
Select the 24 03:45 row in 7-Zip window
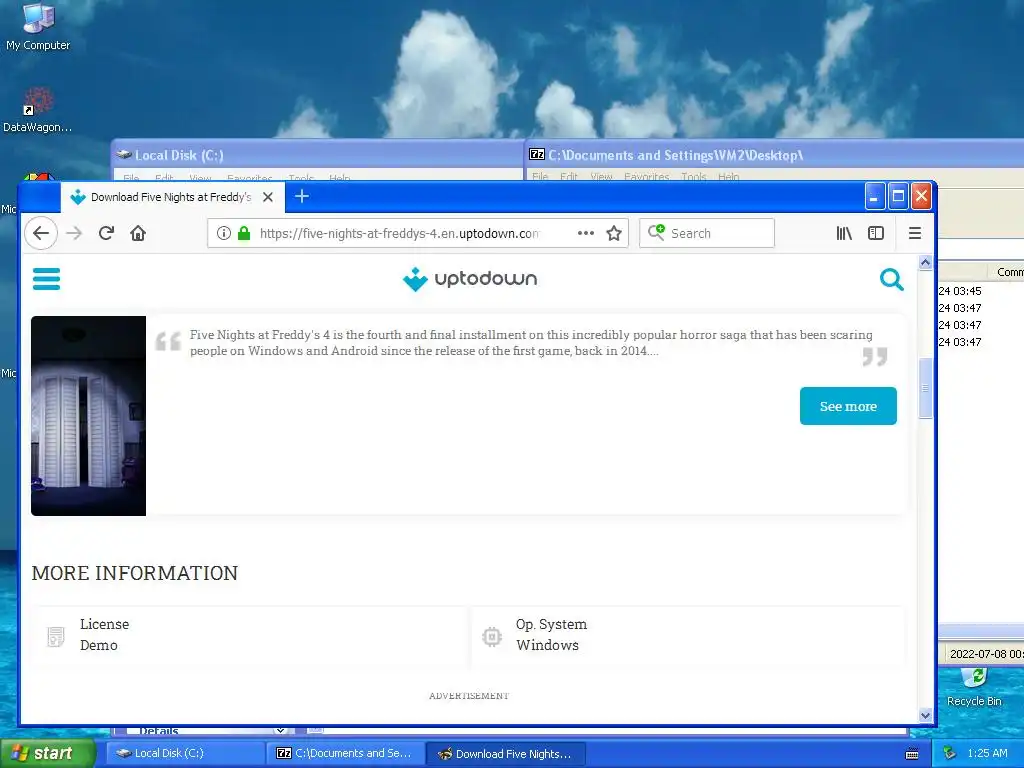pos(980,291)
